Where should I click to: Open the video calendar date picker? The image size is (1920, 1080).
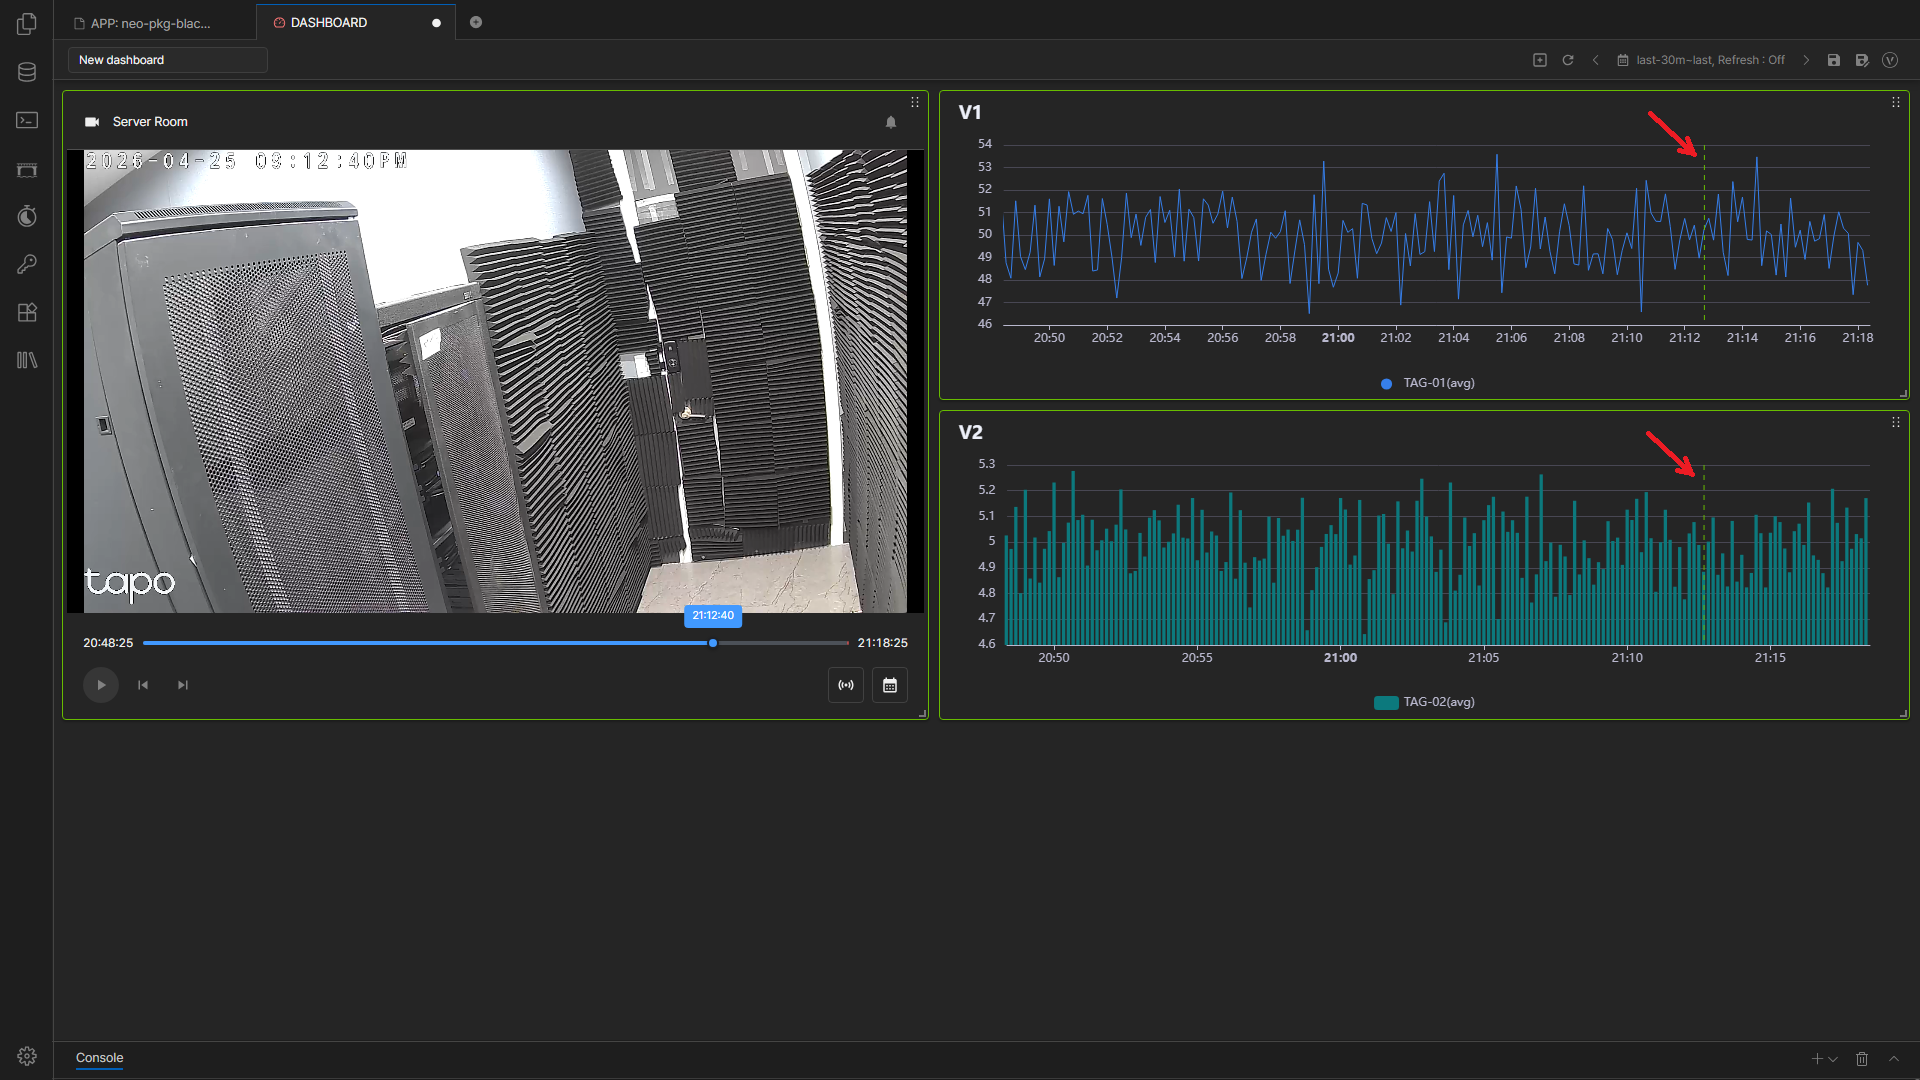890,685
